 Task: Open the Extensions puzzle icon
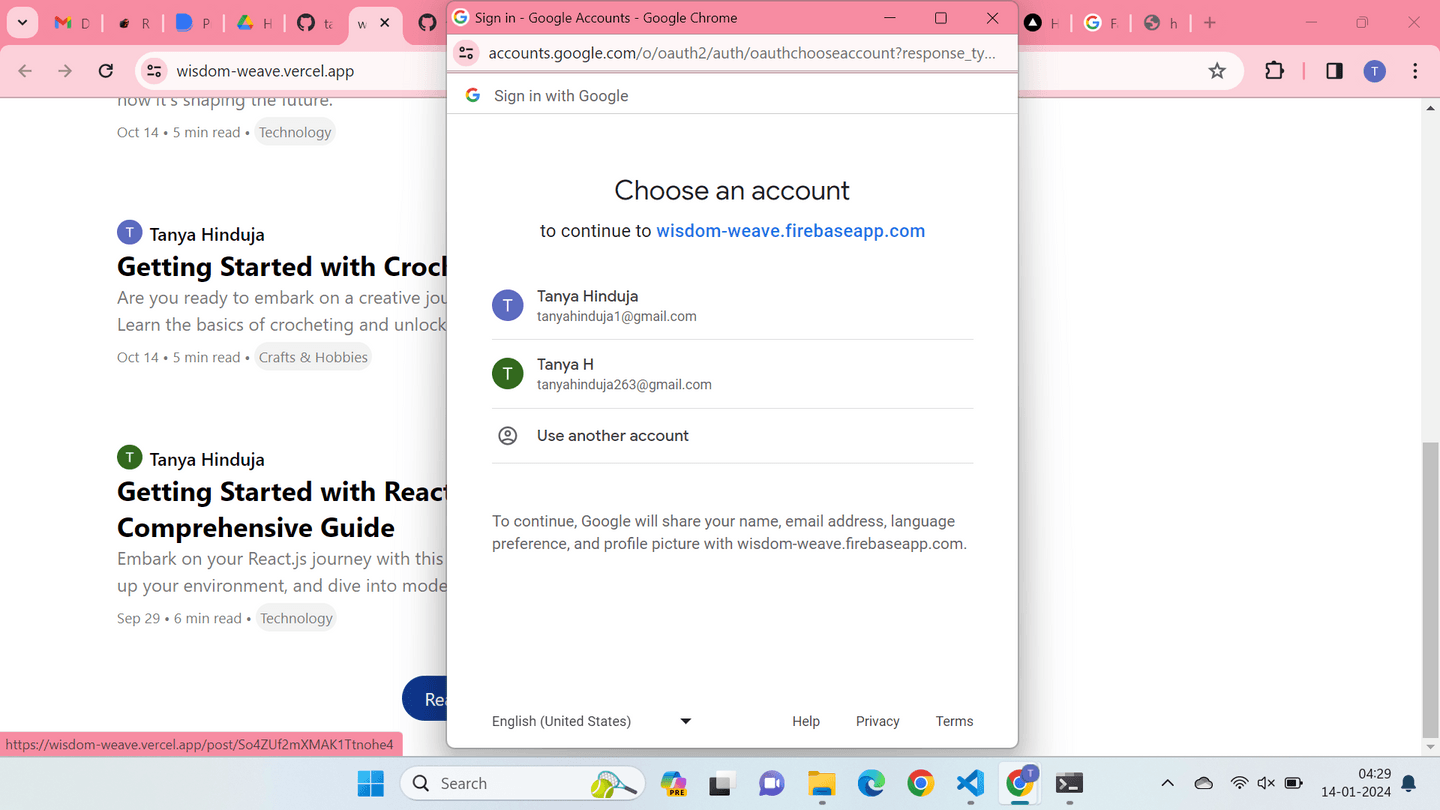[1274, 71]
